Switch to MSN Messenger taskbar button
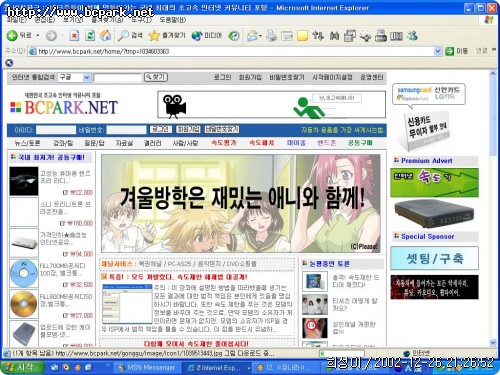Image resolution: width=500 pixels, height=375 pixels. pyautogui.click(x=148, y=368)
